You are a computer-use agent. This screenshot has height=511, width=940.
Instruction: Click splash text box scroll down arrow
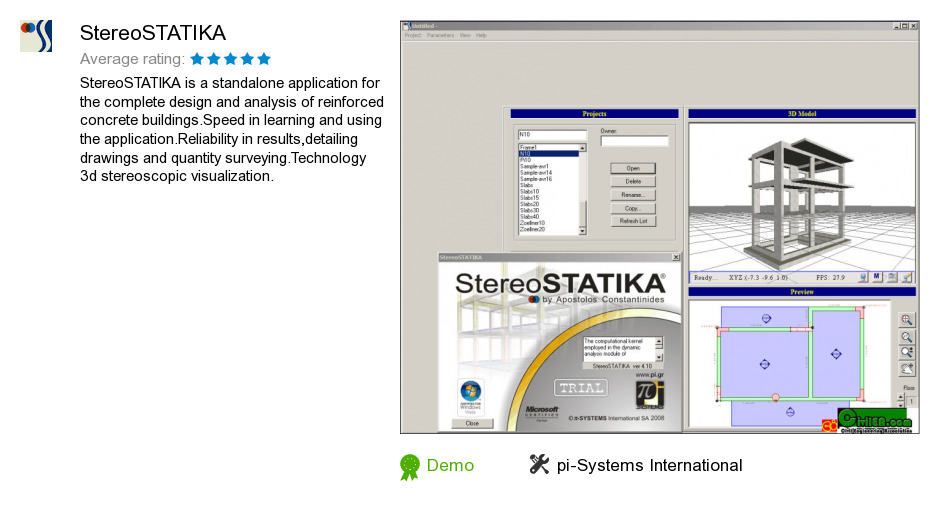[659, 357]
